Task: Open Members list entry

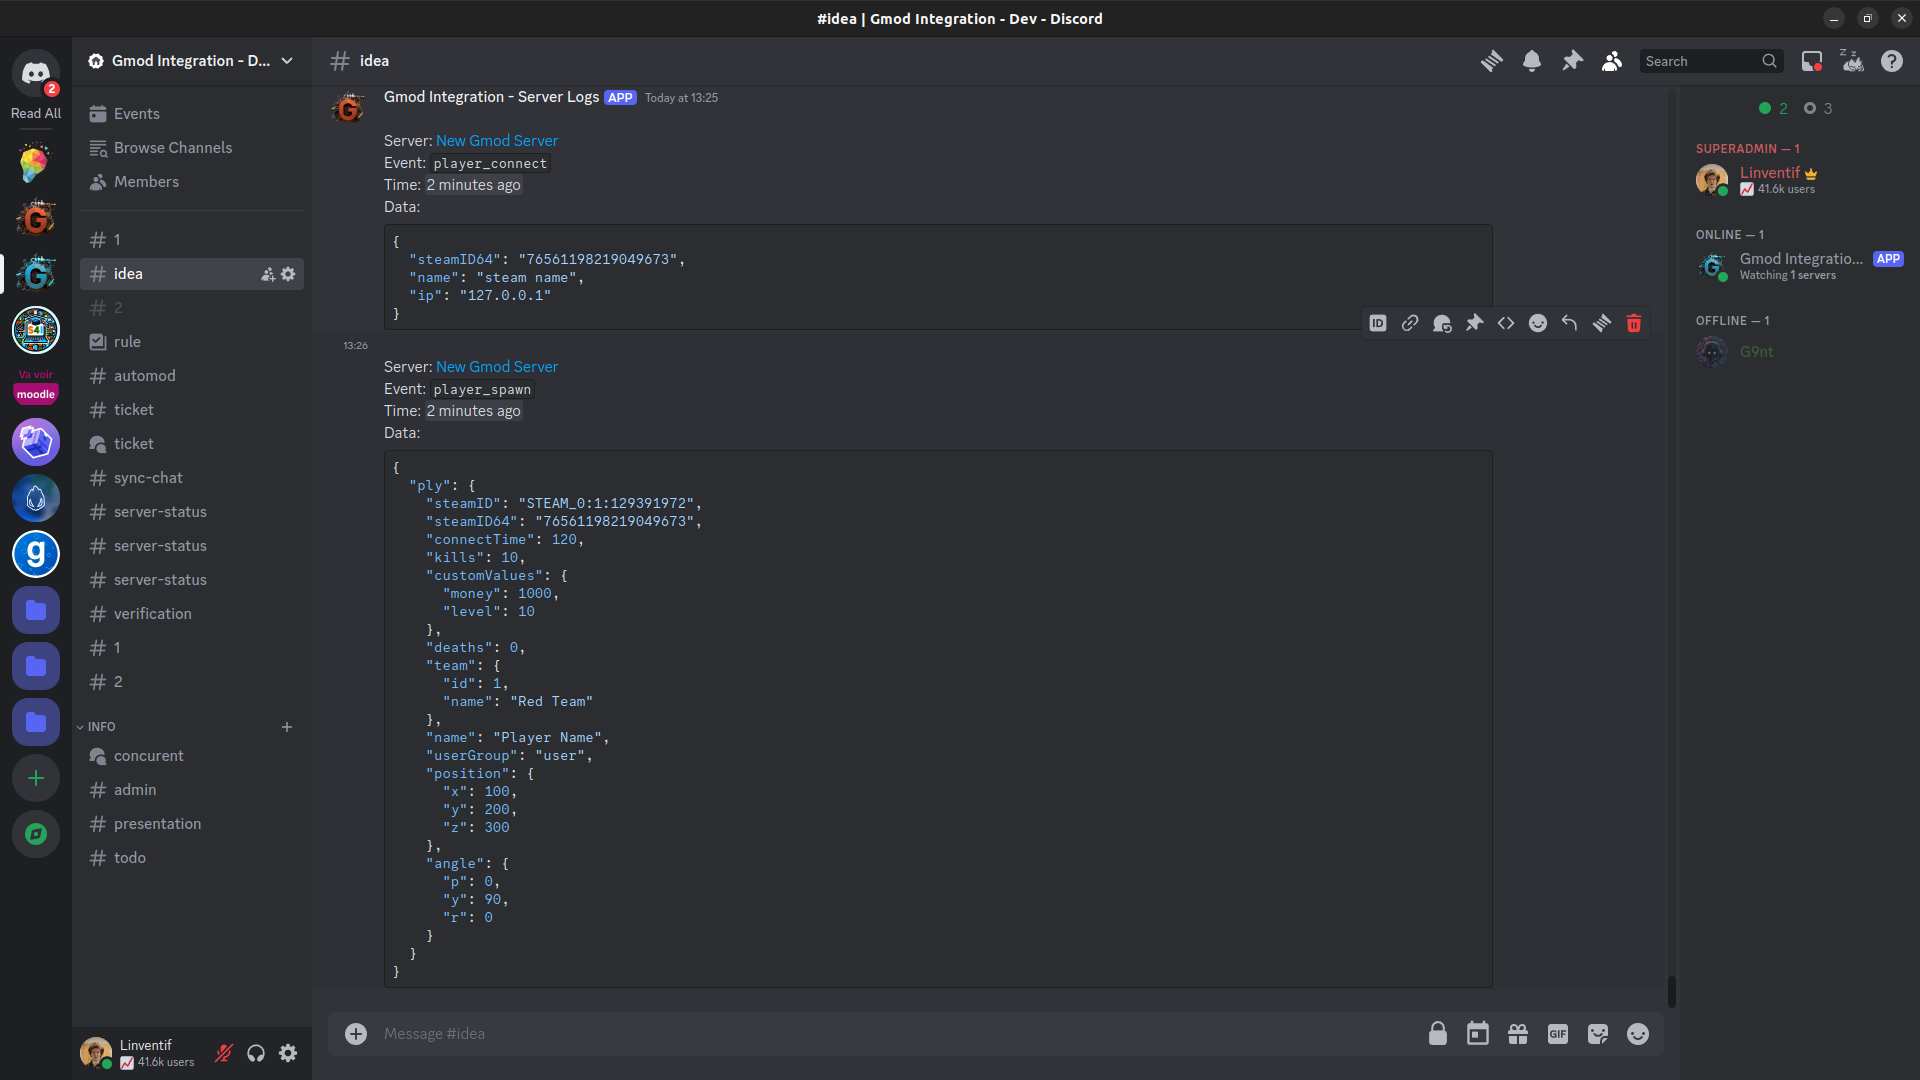Action: 192,182
